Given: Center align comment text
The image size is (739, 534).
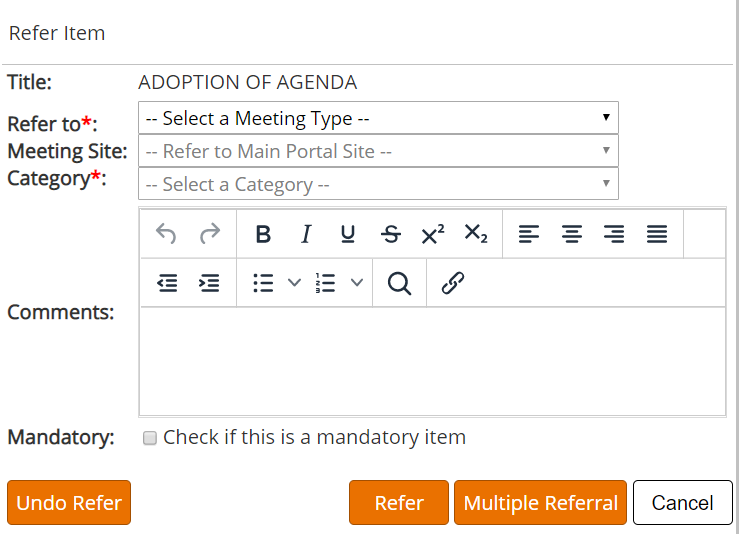Looking at the screenshot, I should (572, 234).
